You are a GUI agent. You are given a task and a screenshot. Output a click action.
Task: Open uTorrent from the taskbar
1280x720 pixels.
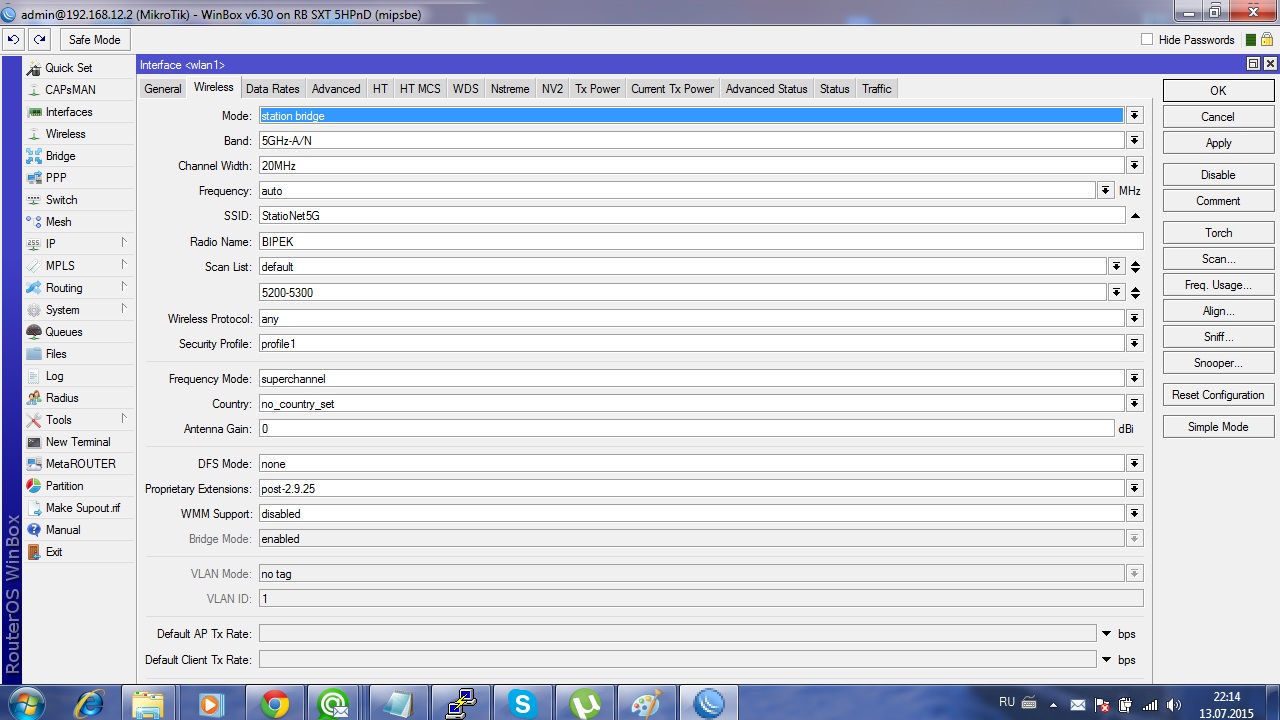[x=584, y=704]
